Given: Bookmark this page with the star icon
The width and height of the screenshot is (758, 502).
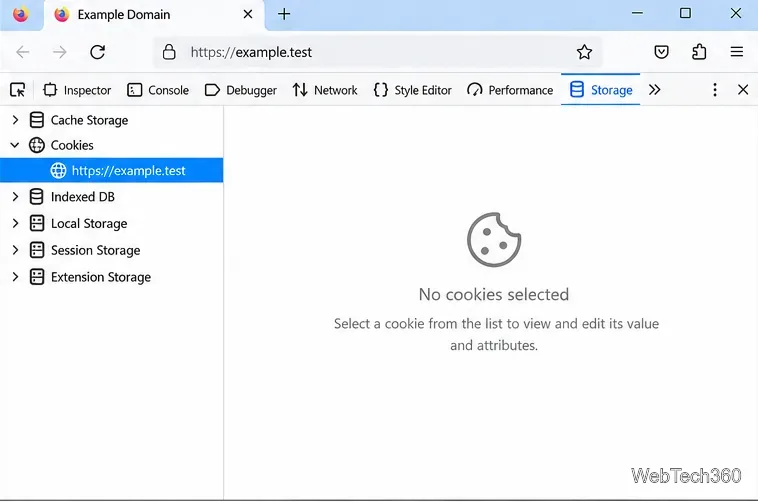Looking at the screenshot, I should (584, 52).
